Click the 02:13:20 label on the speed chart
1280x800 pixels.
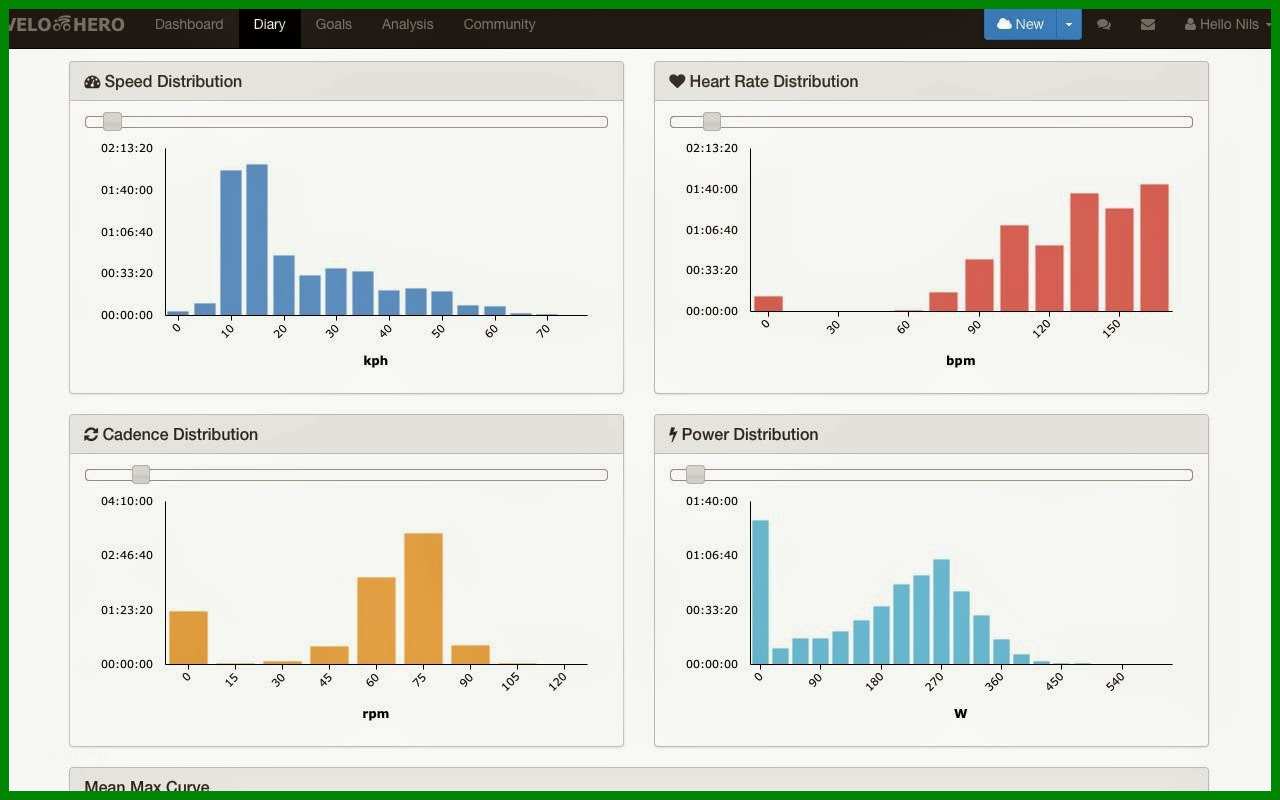[x=127, y=148]
